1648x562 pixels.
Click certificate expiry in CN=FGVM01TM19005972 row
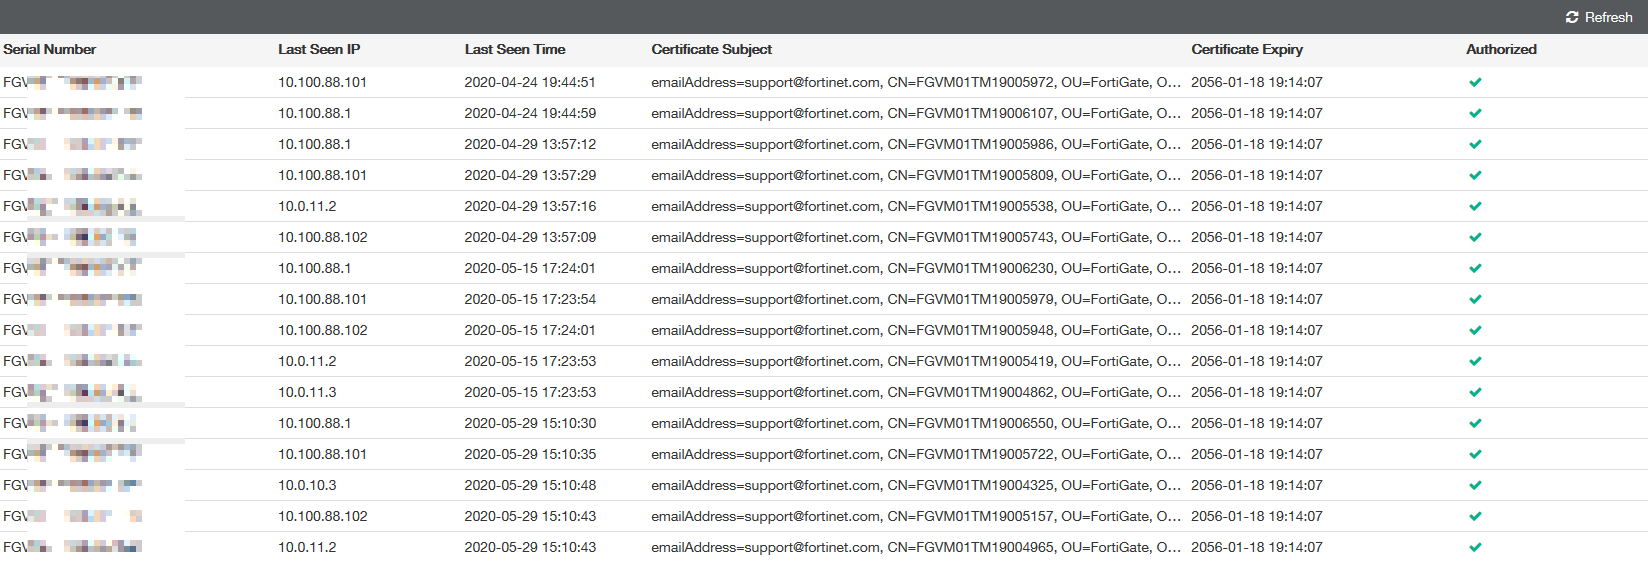click(1257, 82)
